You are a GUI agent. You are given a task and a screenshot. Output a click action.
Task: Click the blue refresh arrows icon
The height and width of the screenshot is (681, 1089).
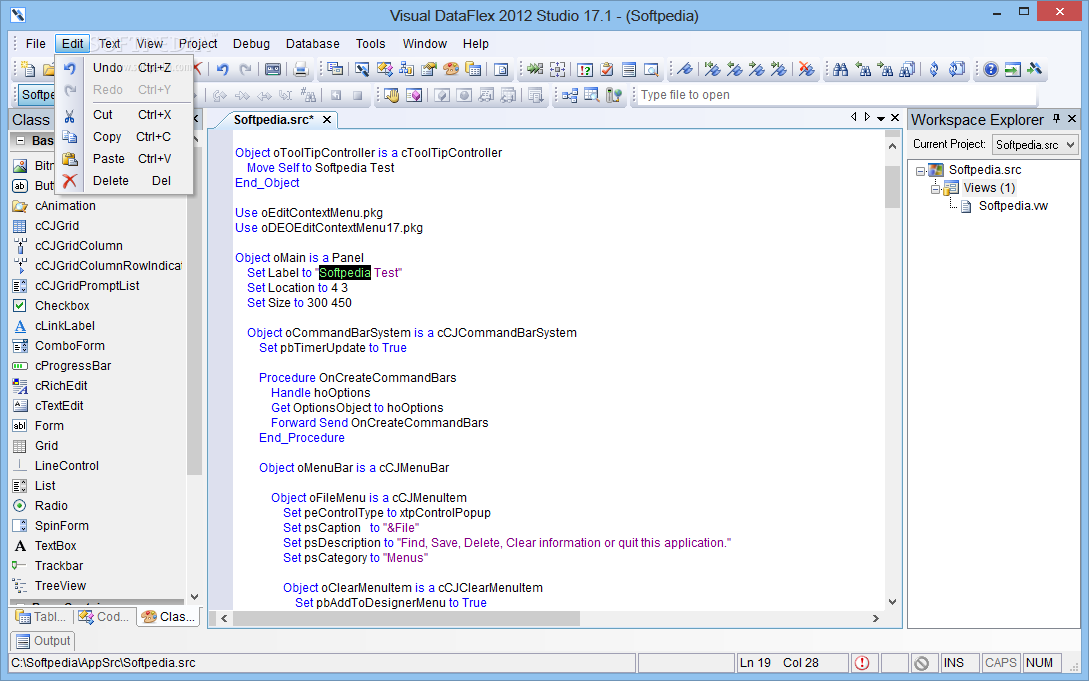tap(934, 69)
